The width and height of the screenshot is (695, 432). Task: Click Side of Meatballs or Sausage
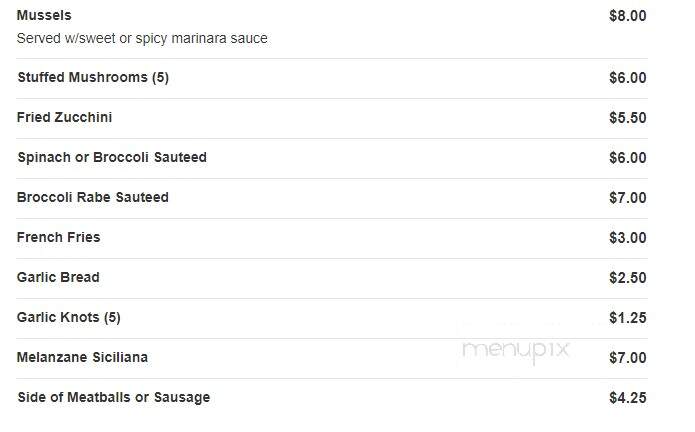point(113,397)
